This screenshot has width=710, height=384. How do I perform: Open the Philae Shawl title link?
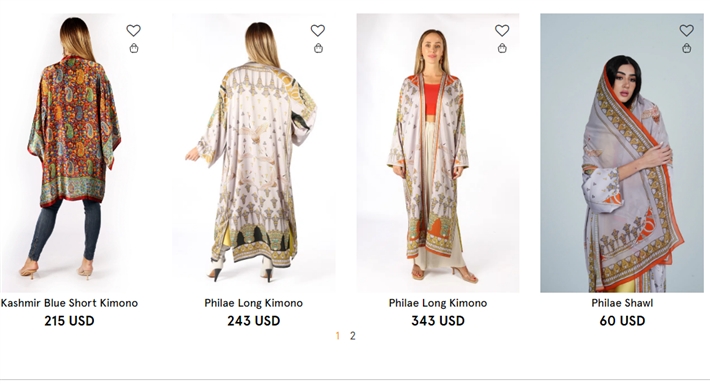click(622, 303)
